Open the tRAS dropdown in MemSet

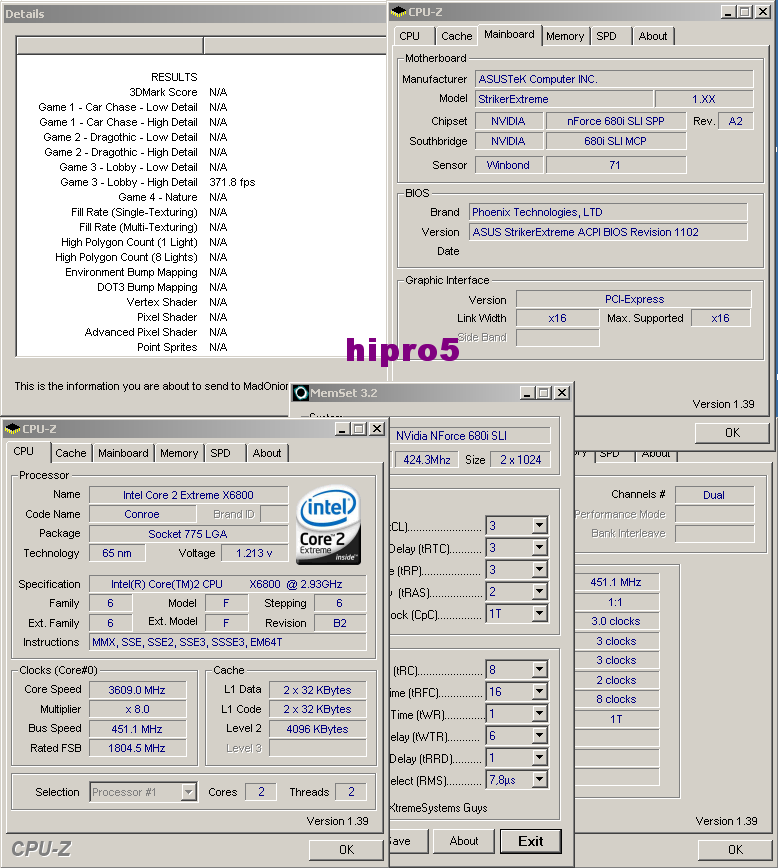(539, 592)
